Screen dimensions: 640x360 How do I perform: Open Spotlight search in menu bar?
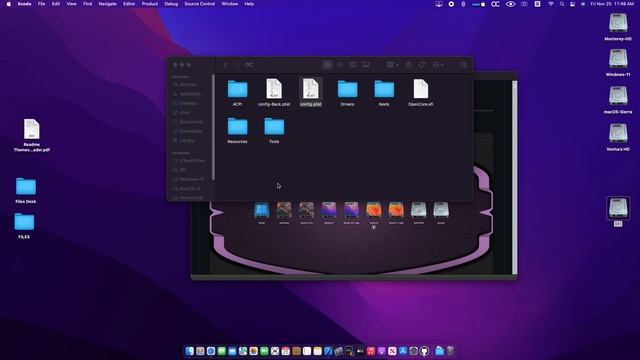point(562,4)
